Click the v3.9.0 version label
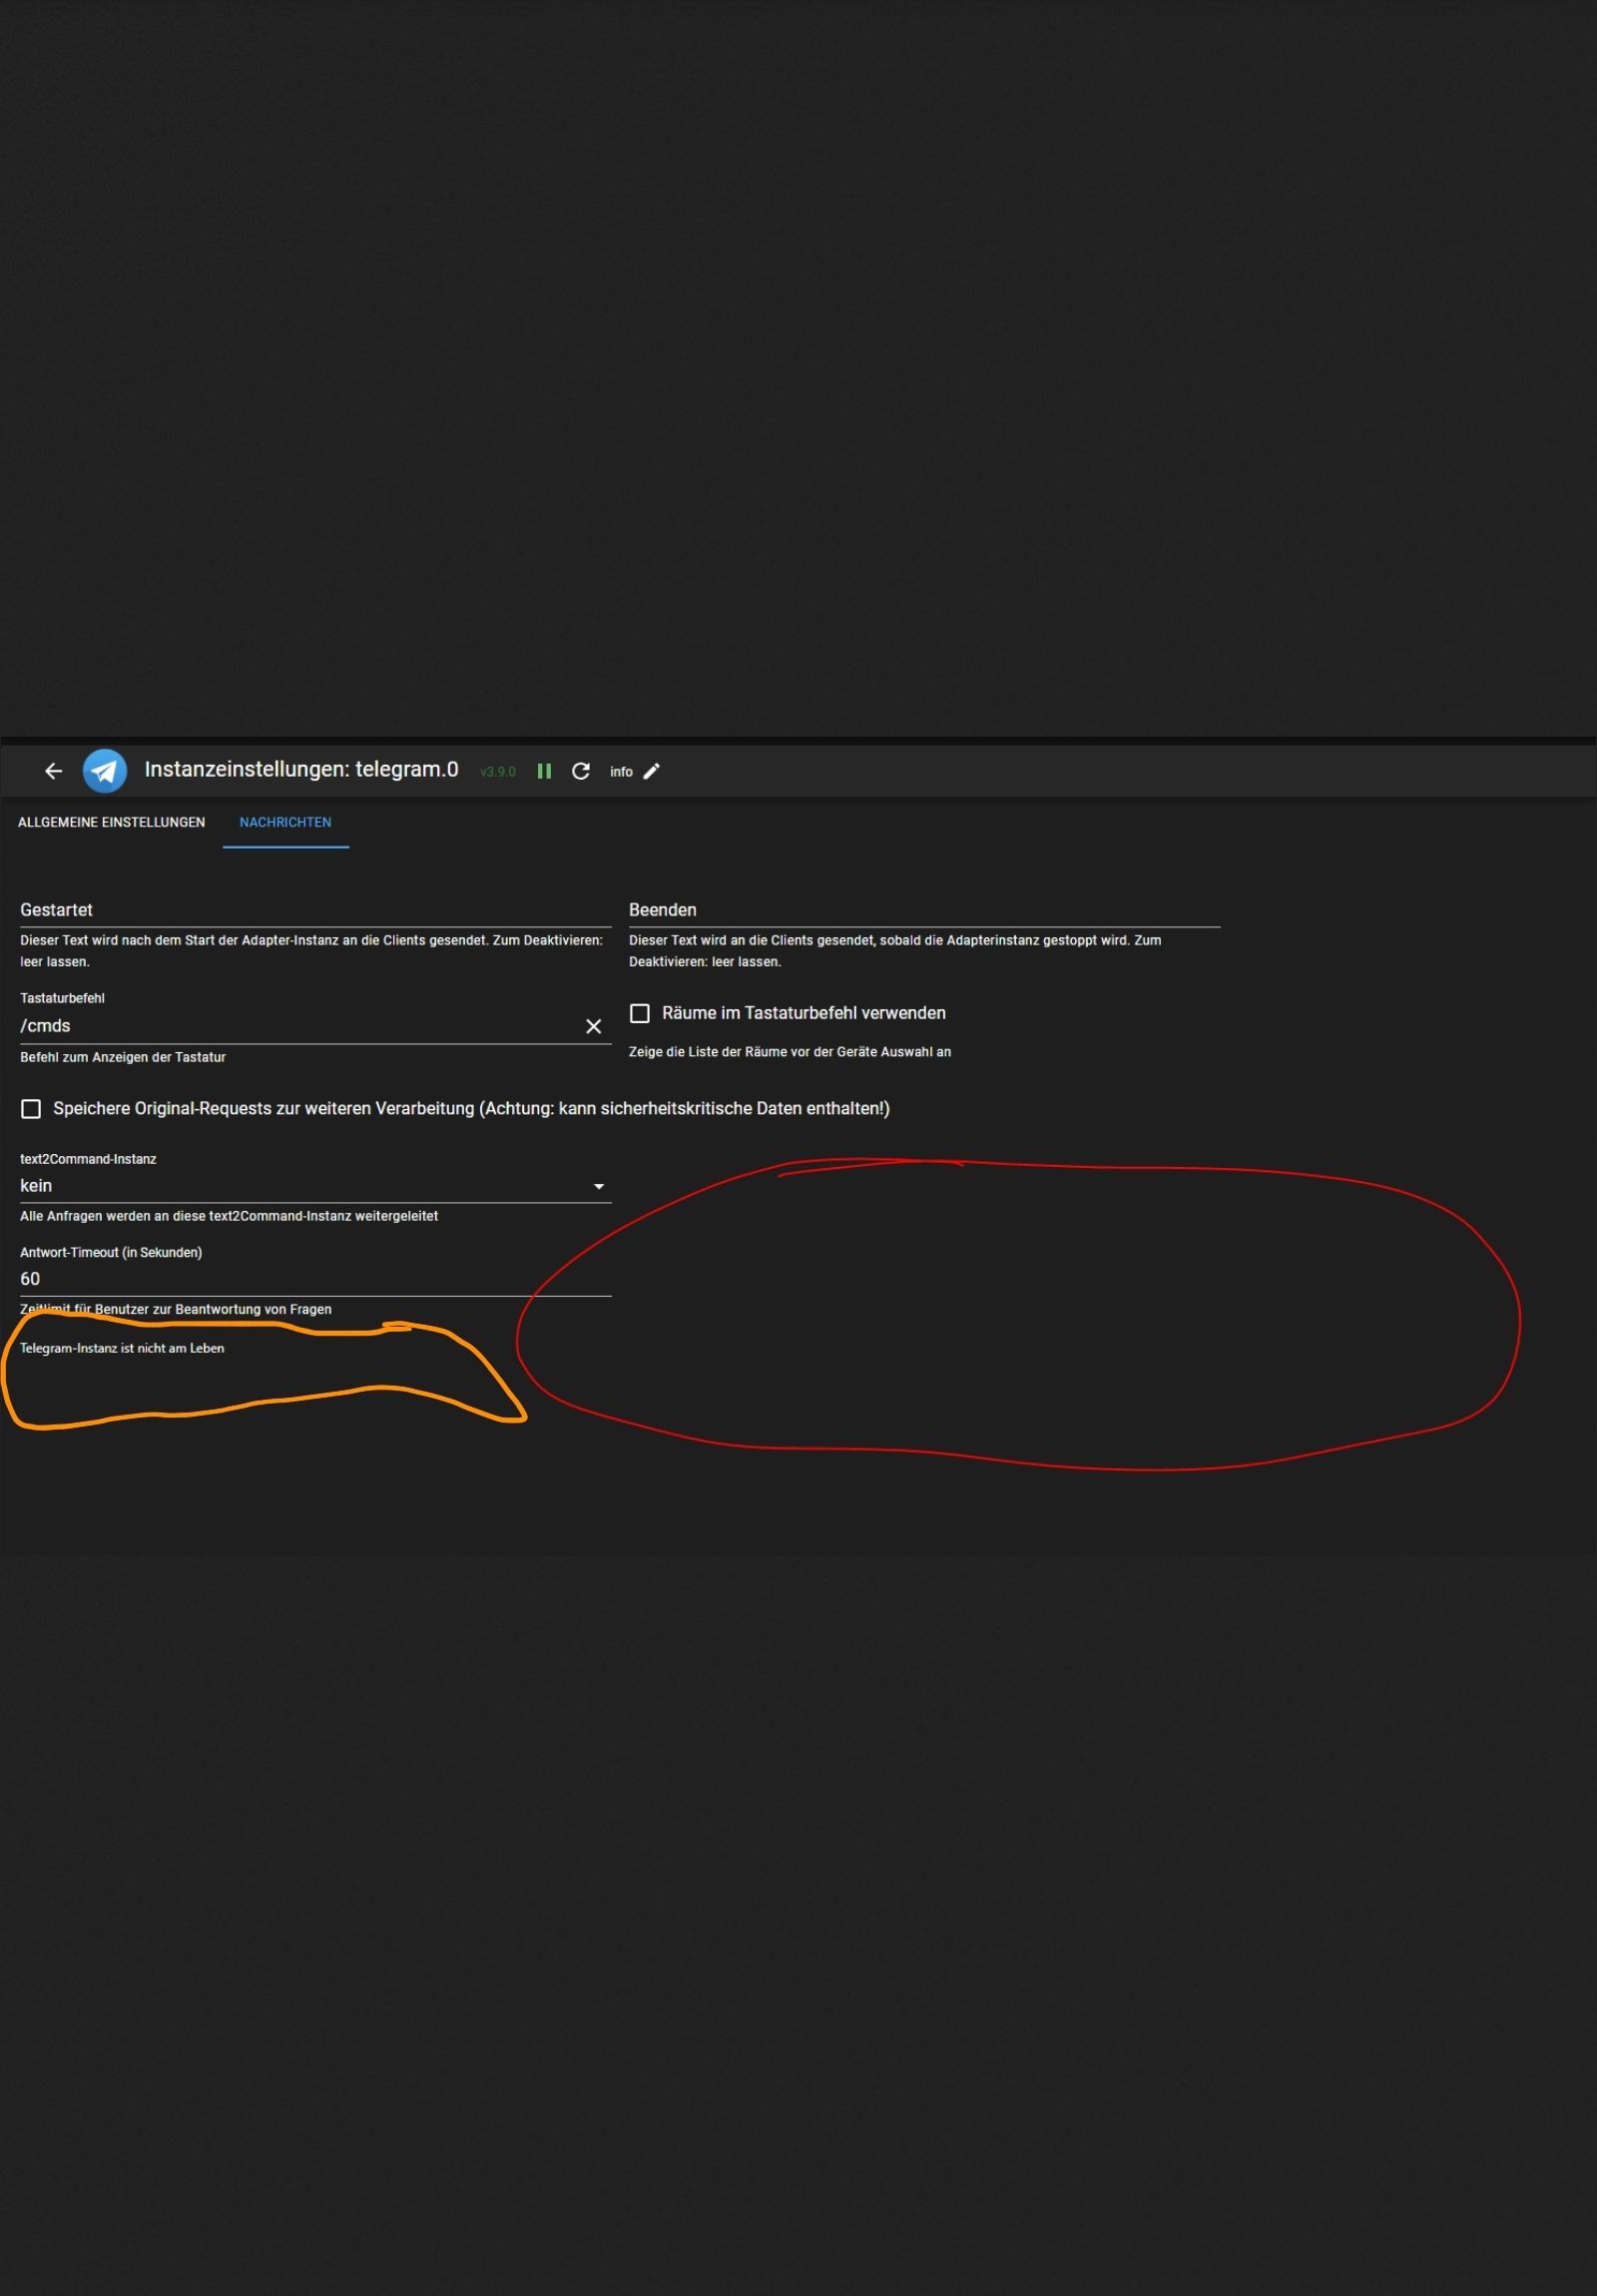The width and height of the screenshot is (1597, 2296). [x=498, y=772]
